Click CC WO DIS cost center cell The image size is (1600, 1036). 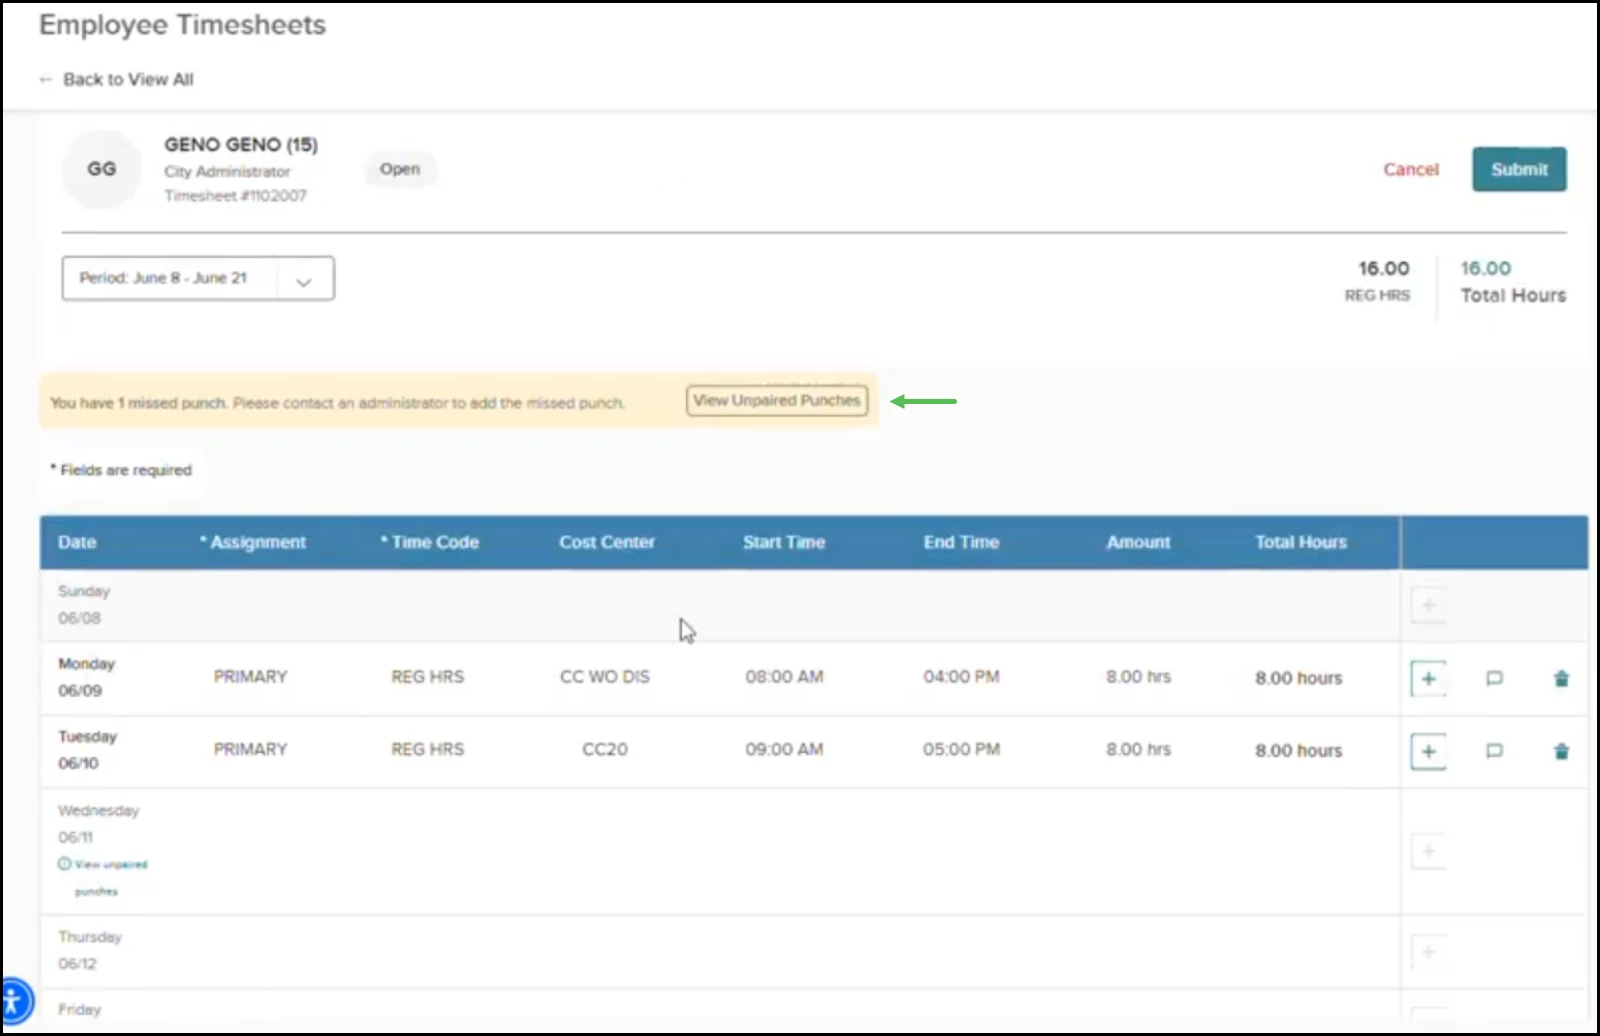605,677
